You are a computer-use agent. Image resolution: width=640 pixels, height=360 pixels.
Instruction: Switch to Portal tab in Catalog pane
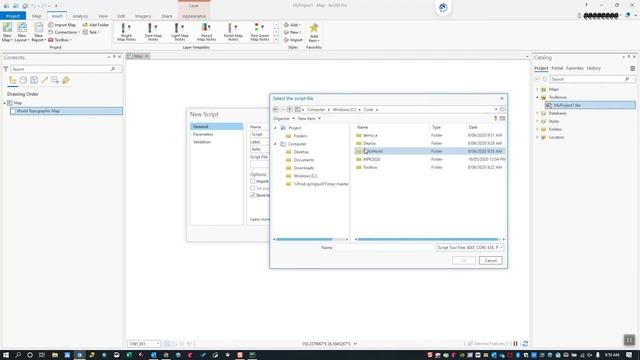click(x=557, y=69)
